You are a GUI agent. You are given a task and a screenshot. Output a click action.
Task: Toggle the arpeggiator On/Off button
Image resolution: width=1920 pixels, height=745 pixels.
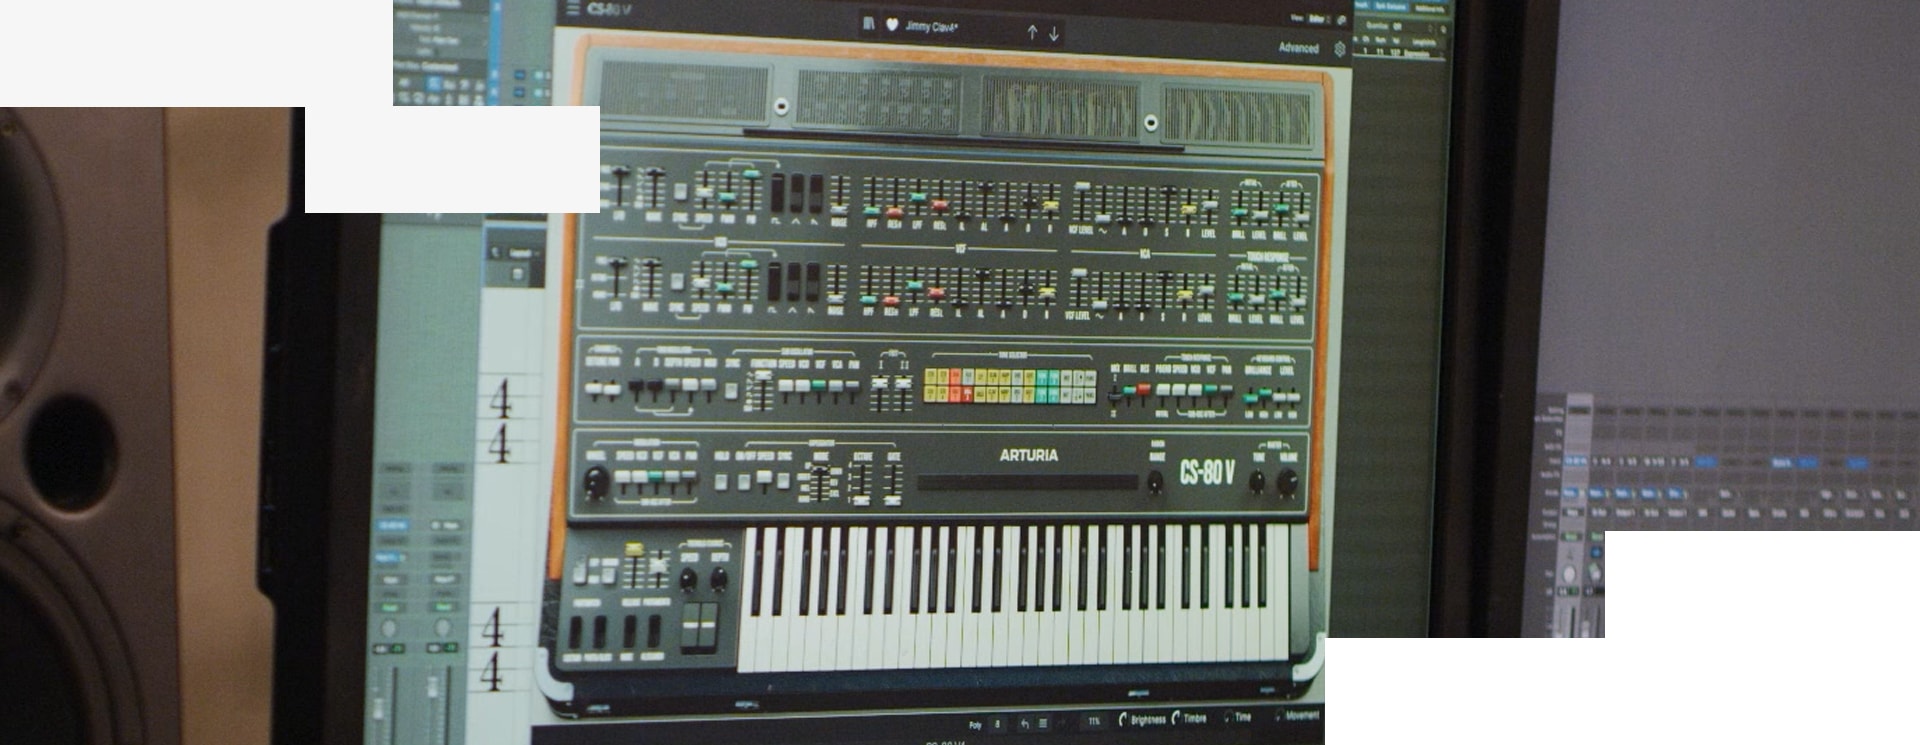click(x=745, y=481)
